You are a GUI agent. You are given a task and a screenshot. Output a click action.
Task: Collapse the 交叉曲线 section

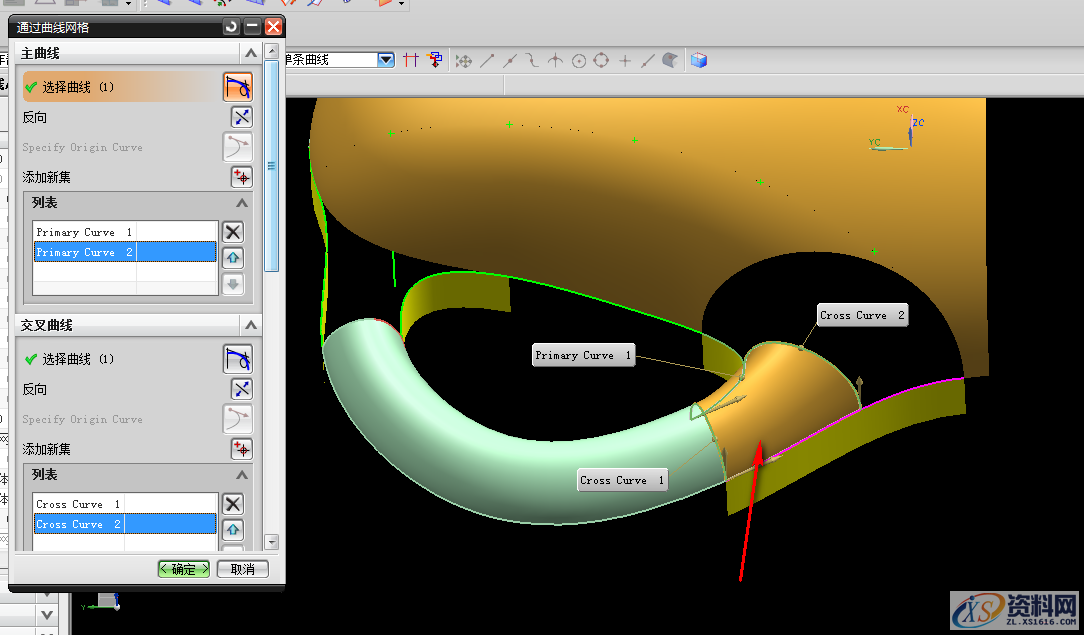click(250, 325)
